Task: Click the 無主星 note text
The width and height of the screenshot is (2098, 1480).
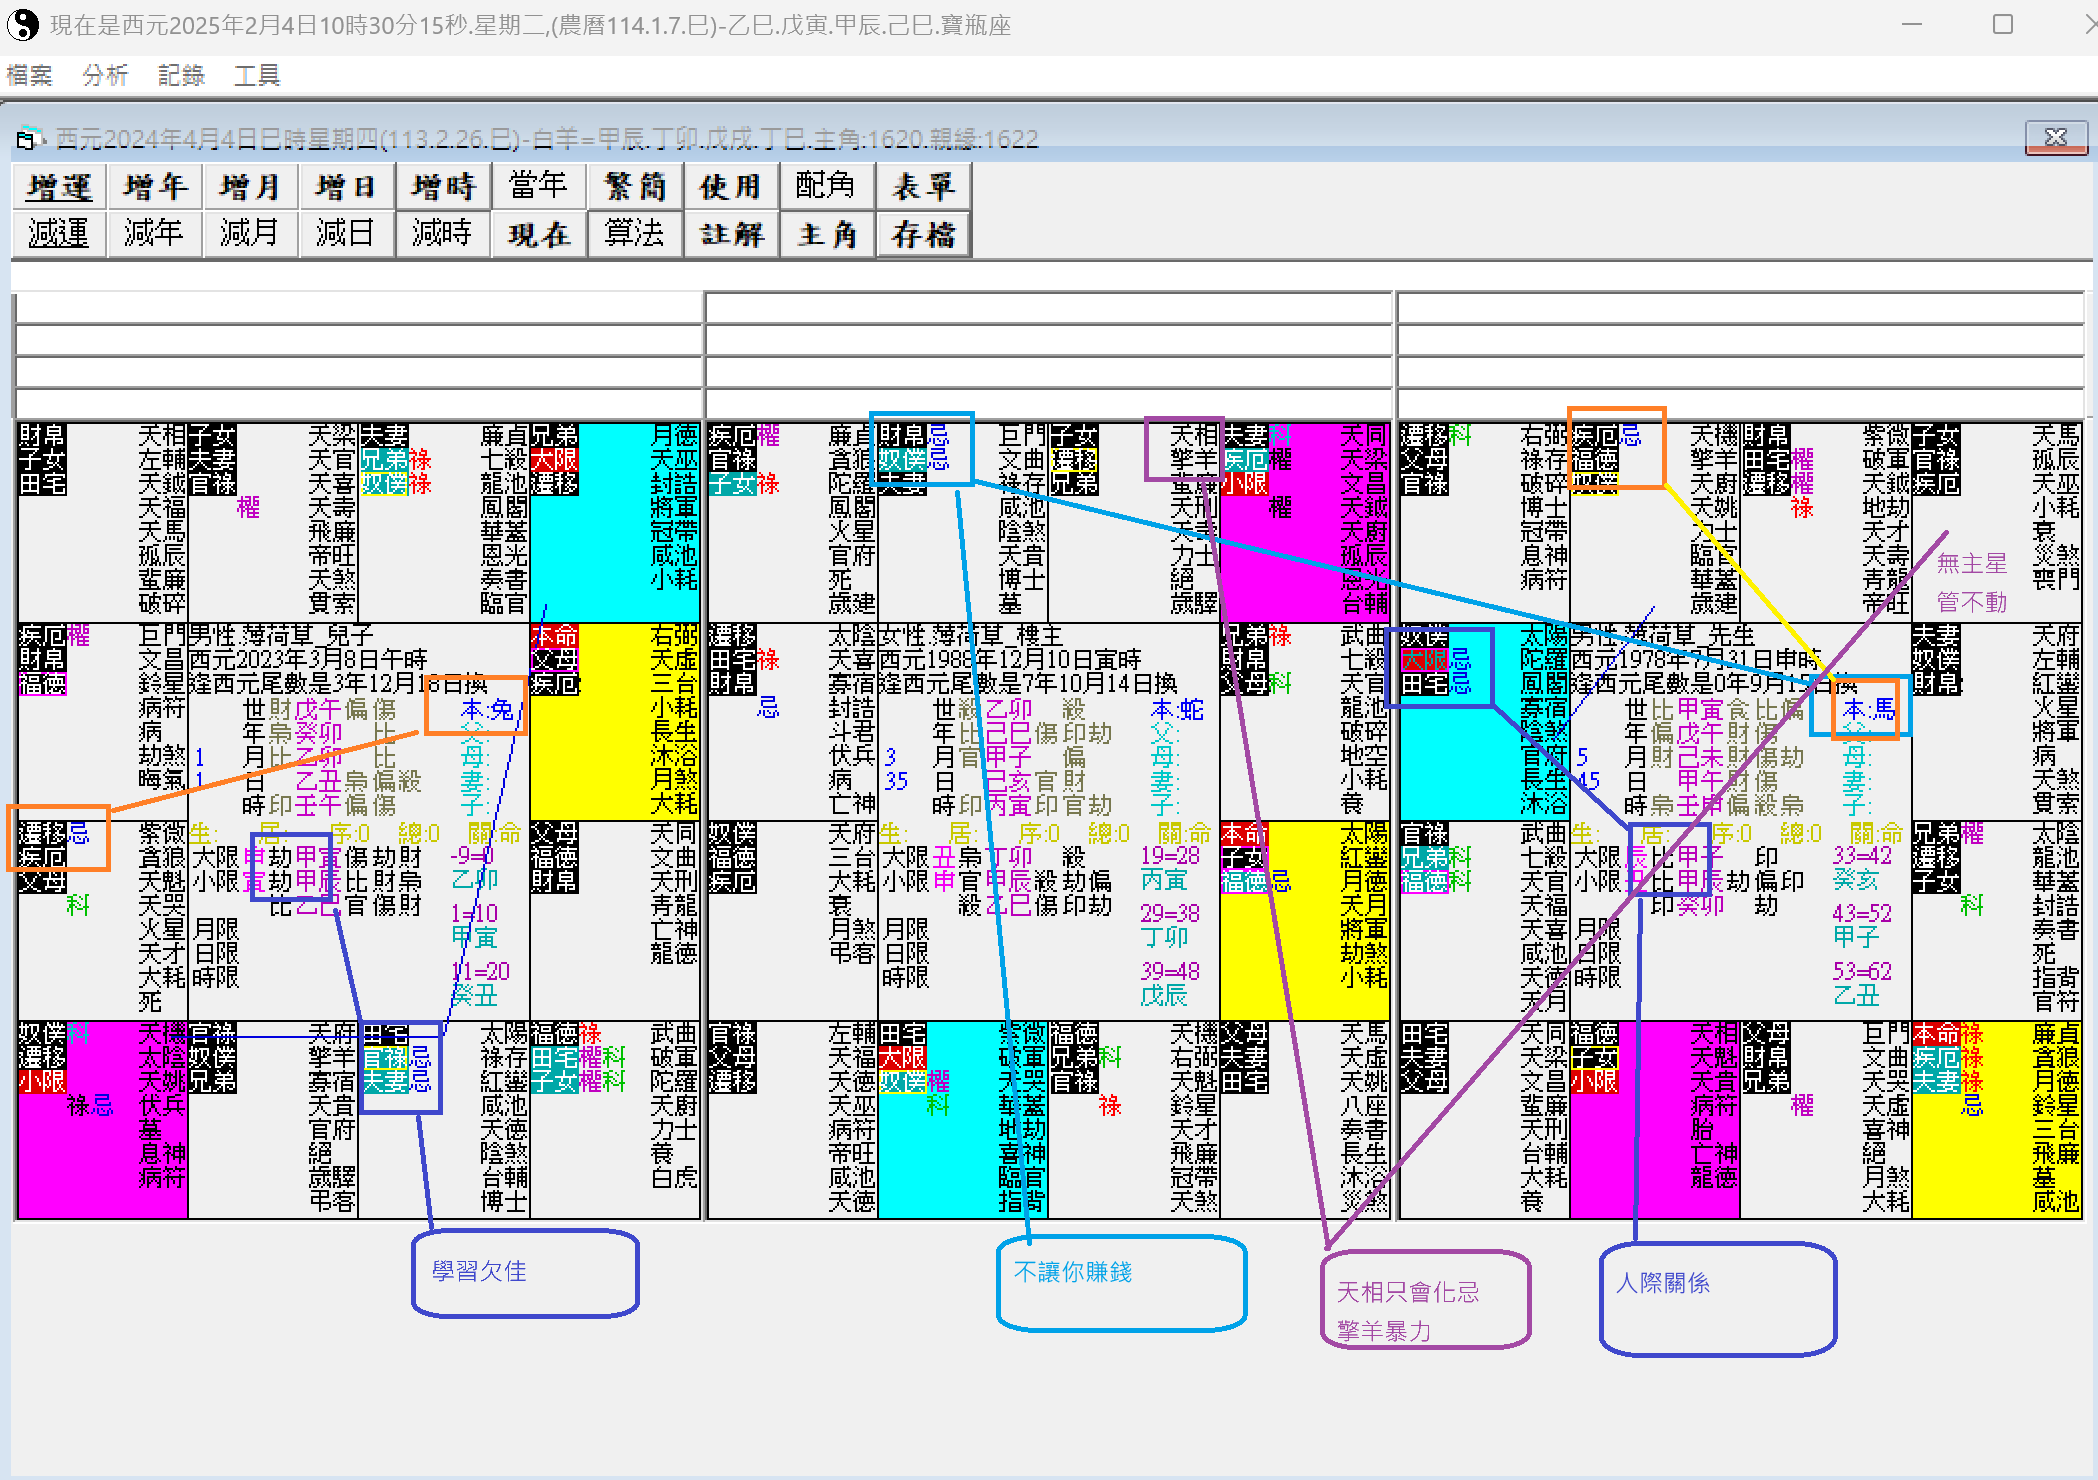Action: coord(1972,563)
